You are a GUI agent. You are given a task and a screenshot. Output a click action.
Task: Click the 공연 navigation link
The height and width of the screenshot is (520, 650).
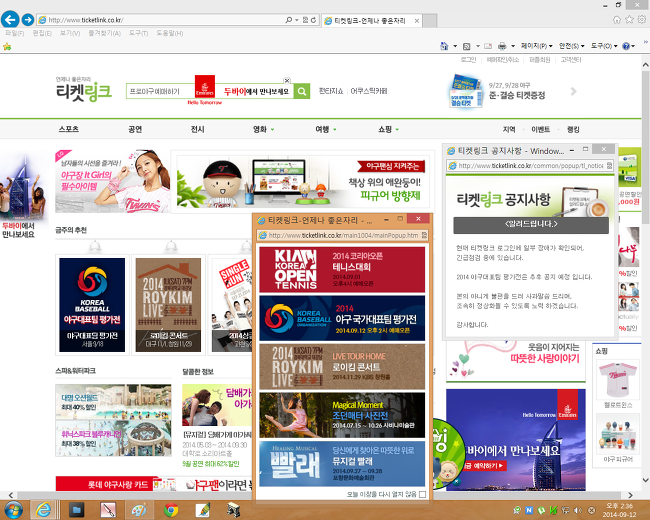135,129
